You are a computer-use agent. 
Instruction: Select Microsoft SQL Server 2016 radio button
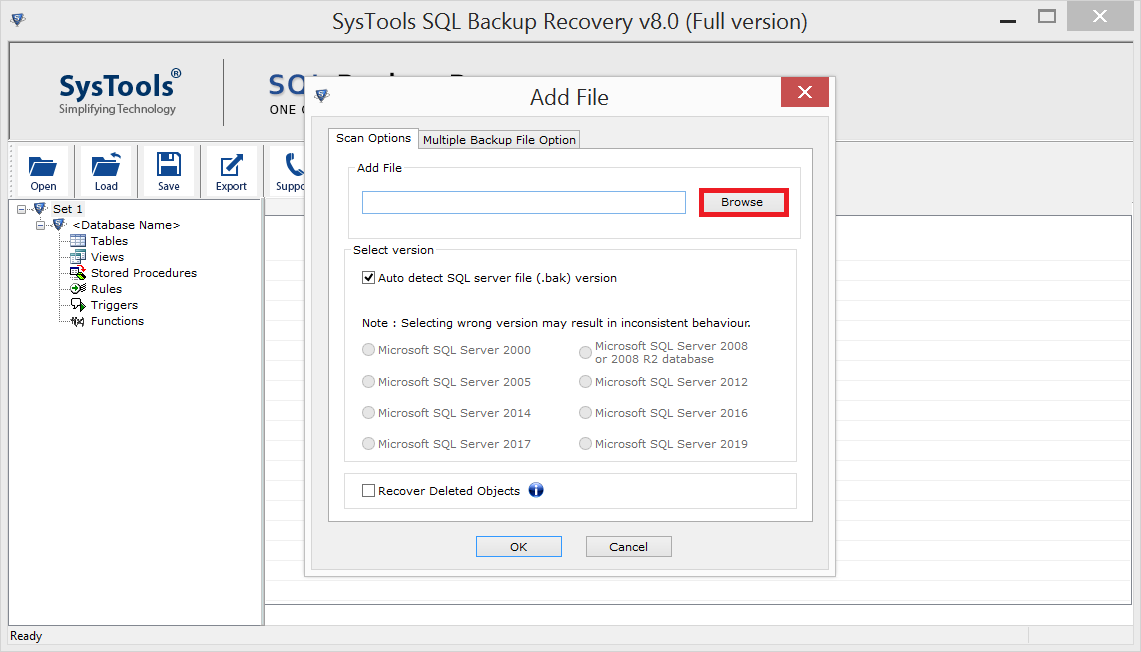click(585, 413)
